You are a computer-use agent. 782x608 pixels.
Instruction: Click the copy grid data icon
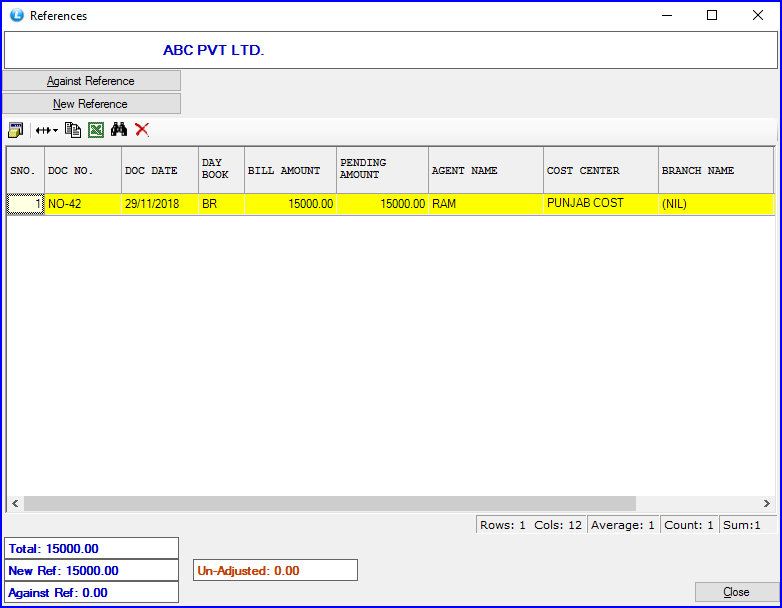tap(73, 130)
